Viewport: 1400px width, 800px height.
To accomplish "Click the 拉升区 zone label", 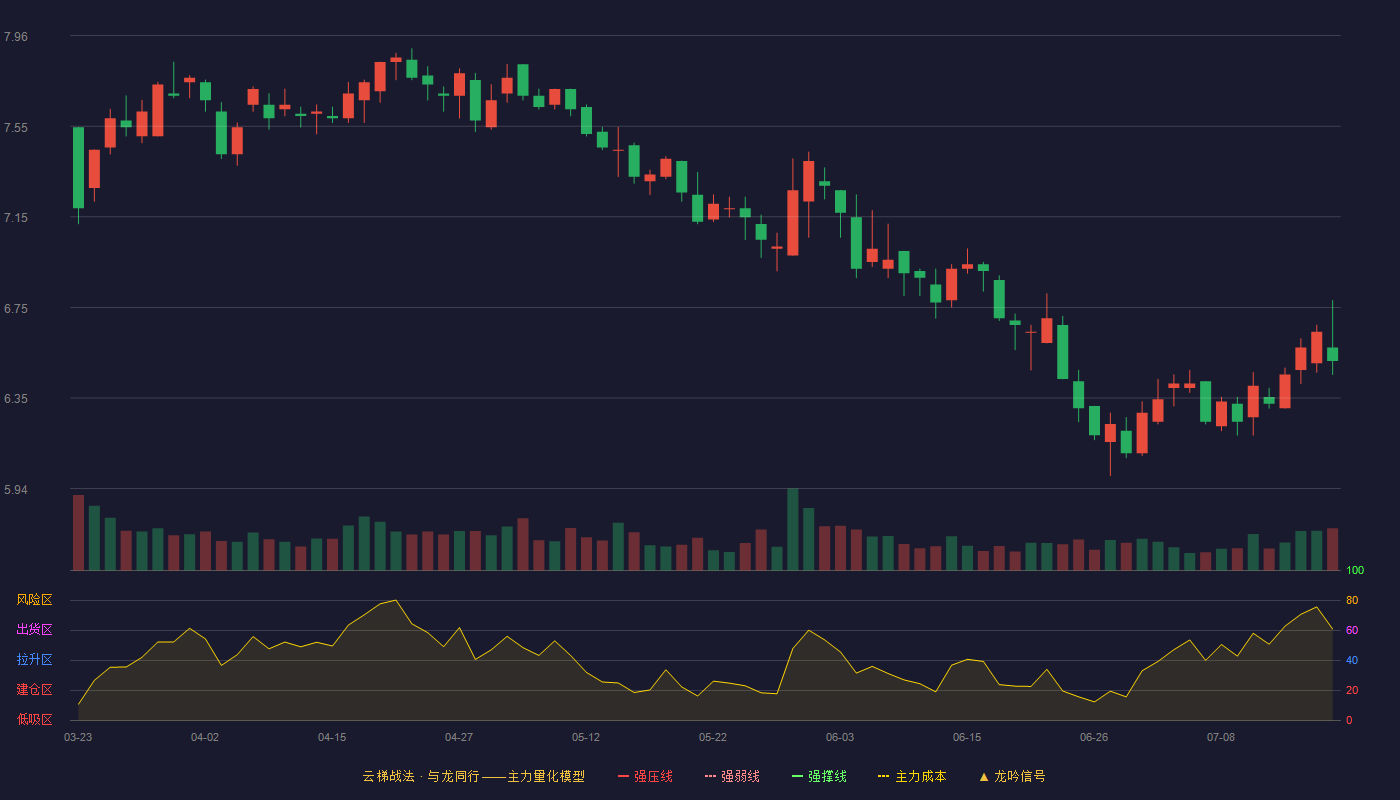I will [34, 660].
